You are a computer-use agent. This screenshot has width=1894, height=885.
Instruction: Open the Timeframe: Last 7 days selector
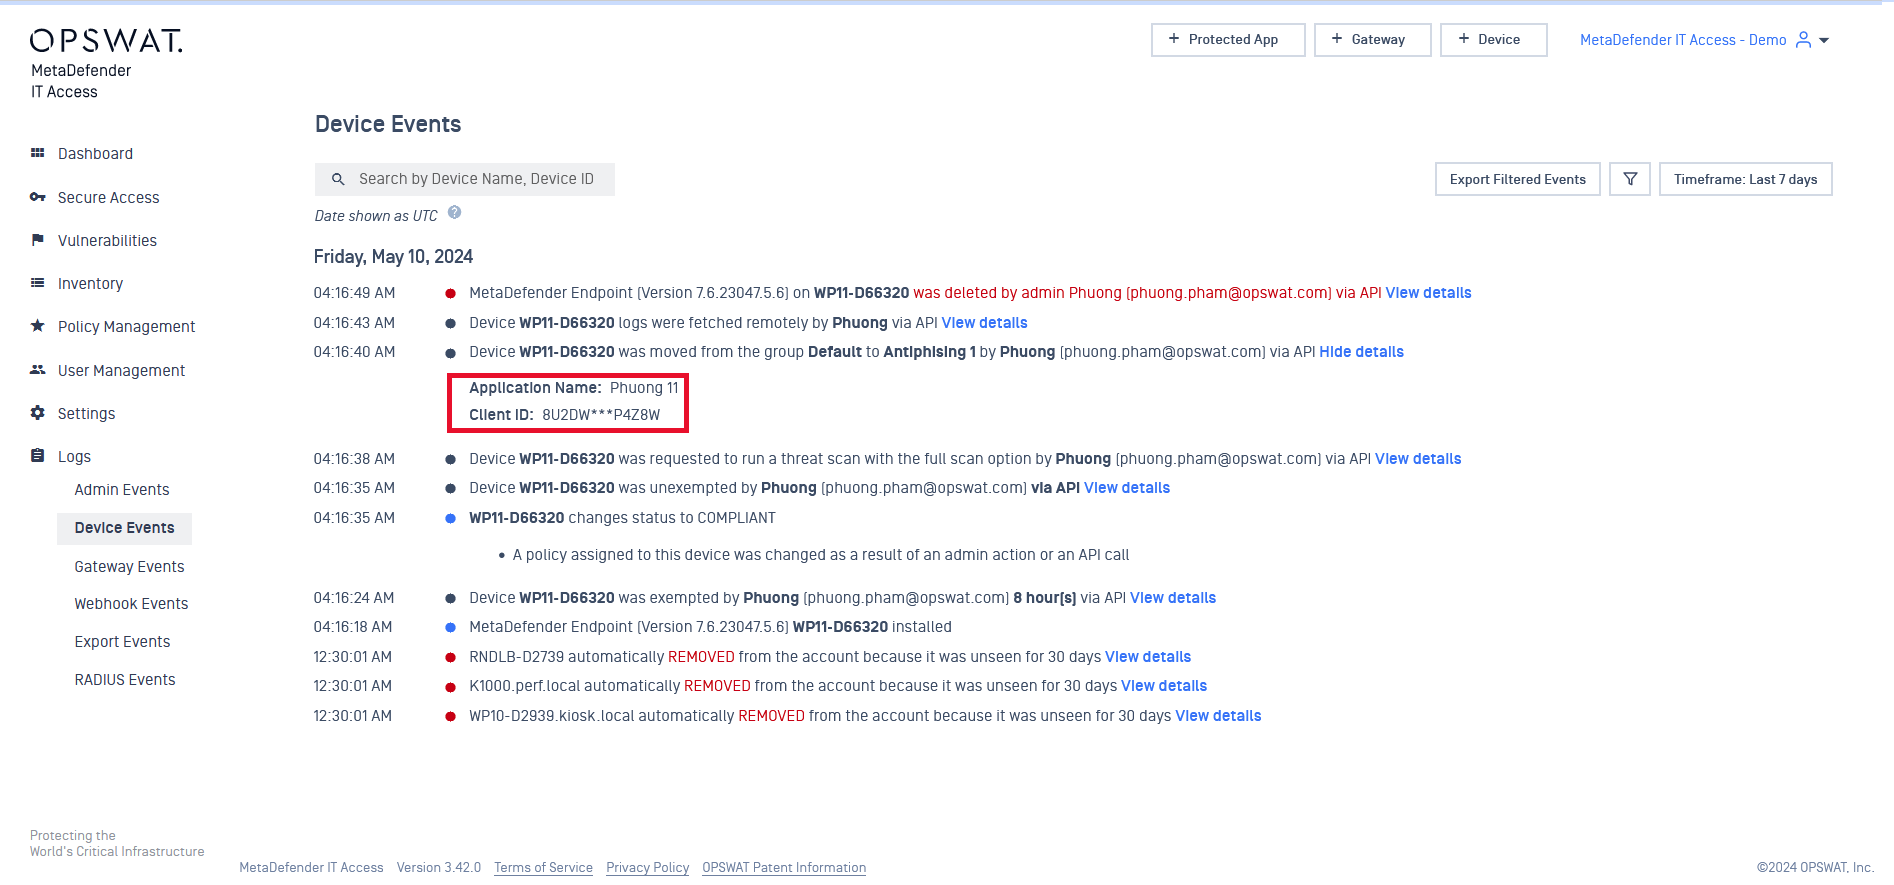pyautogui.click(x=1745, y=179)
